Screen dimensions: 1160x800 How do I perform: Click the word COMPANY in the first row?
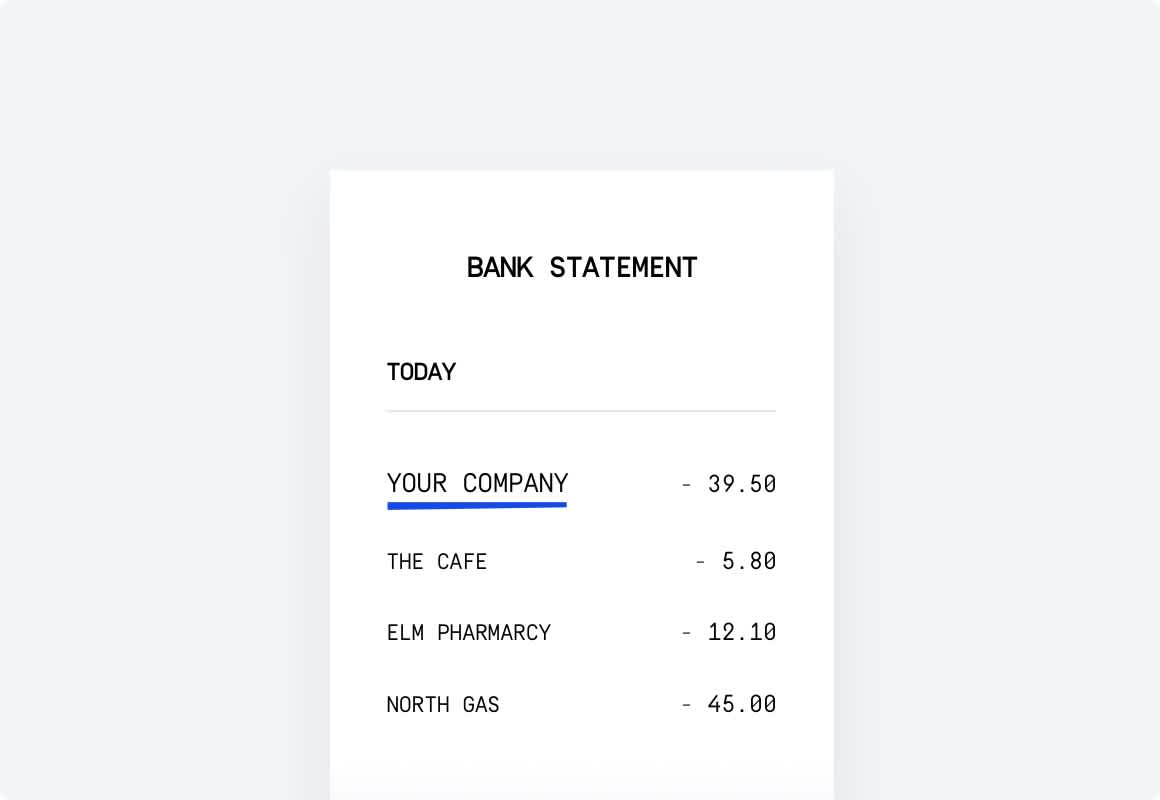click(x=515, y=483)
